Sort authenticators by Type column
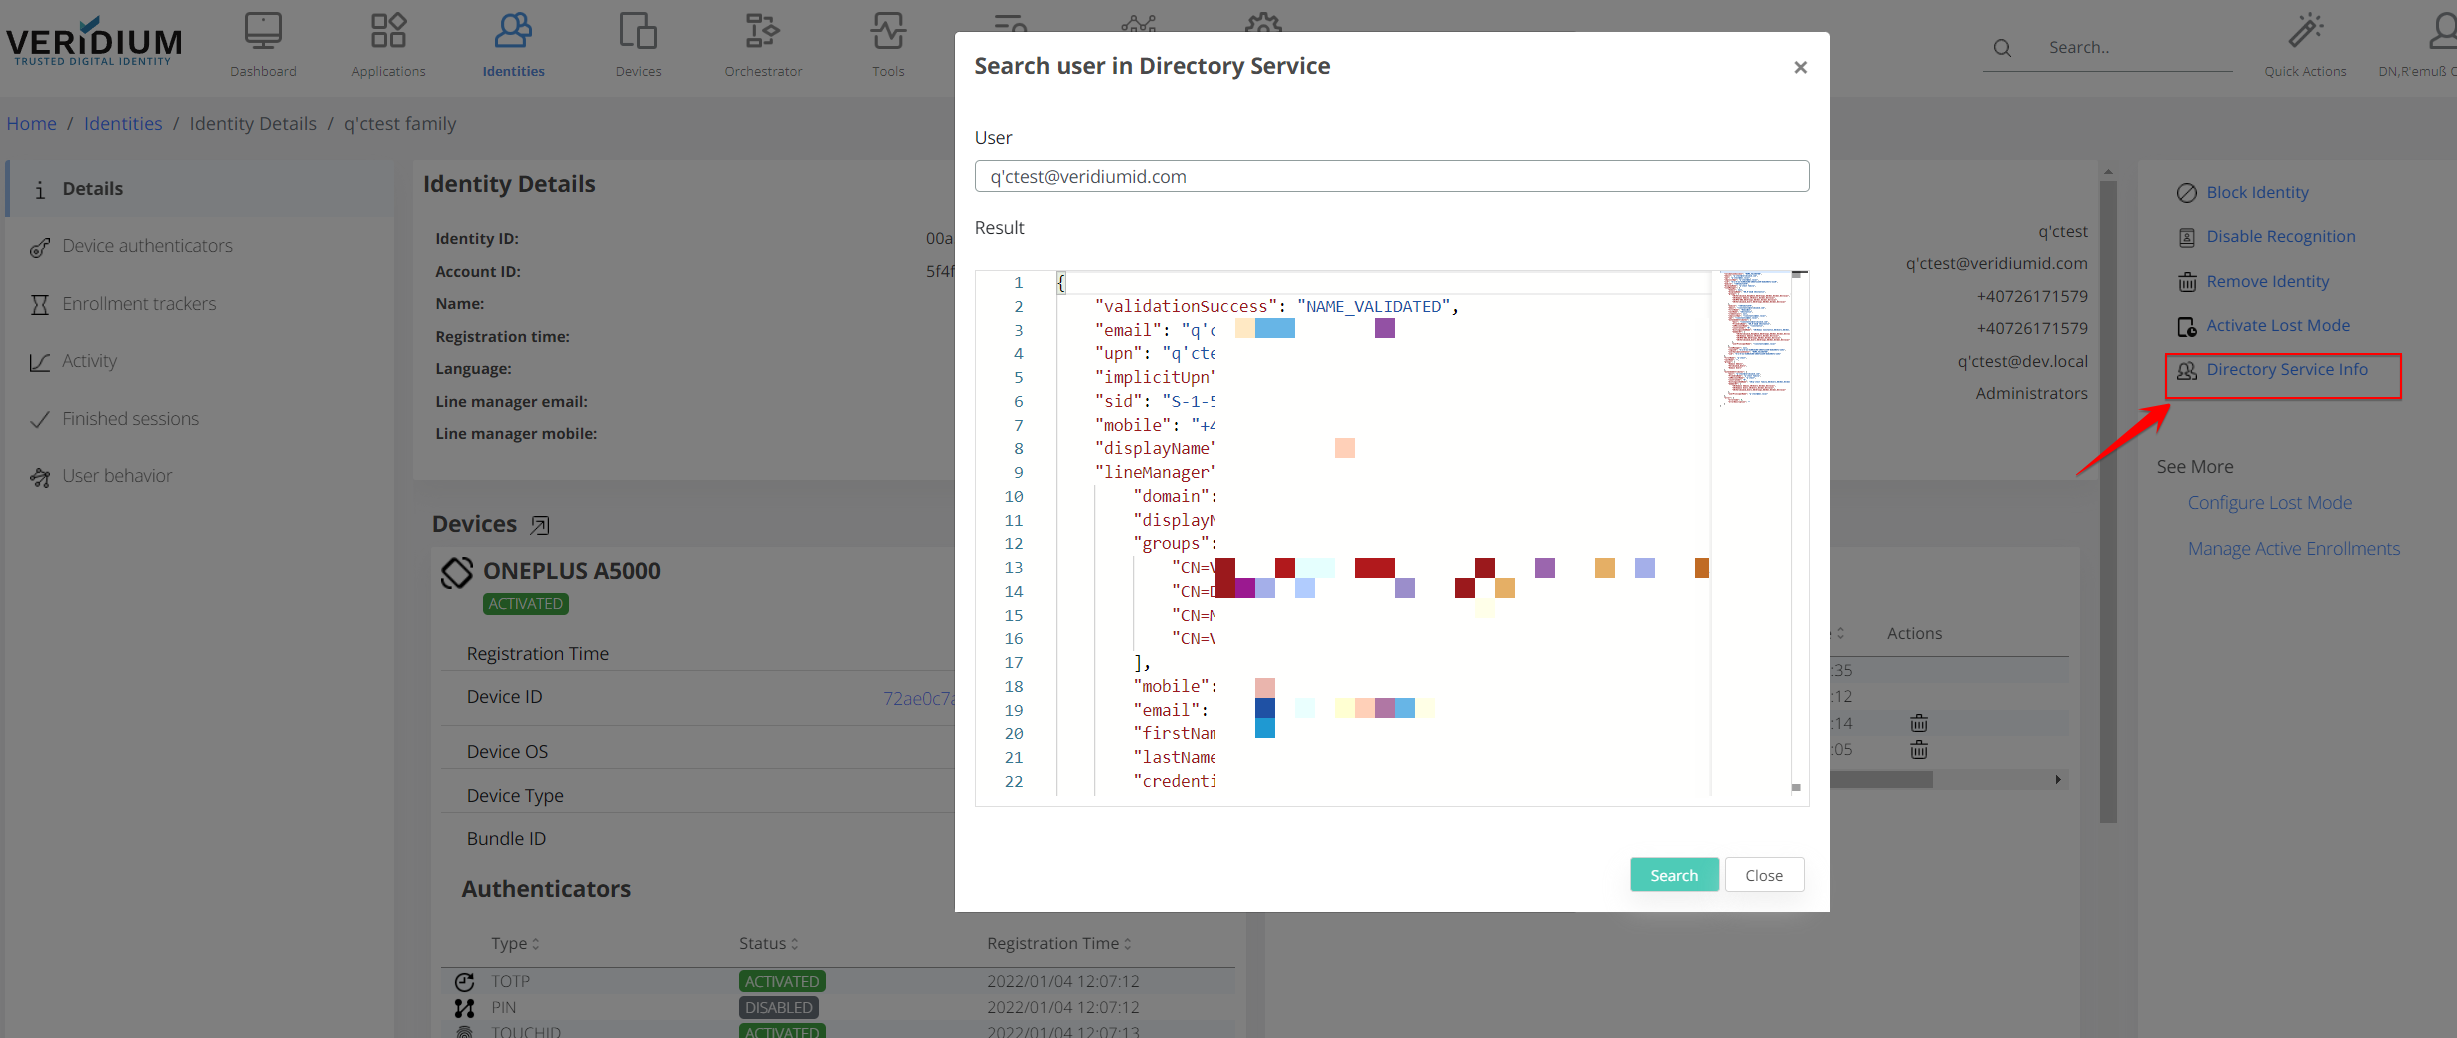Image resolution: width=2457 pixels, height=1038 pixels. 515,943
